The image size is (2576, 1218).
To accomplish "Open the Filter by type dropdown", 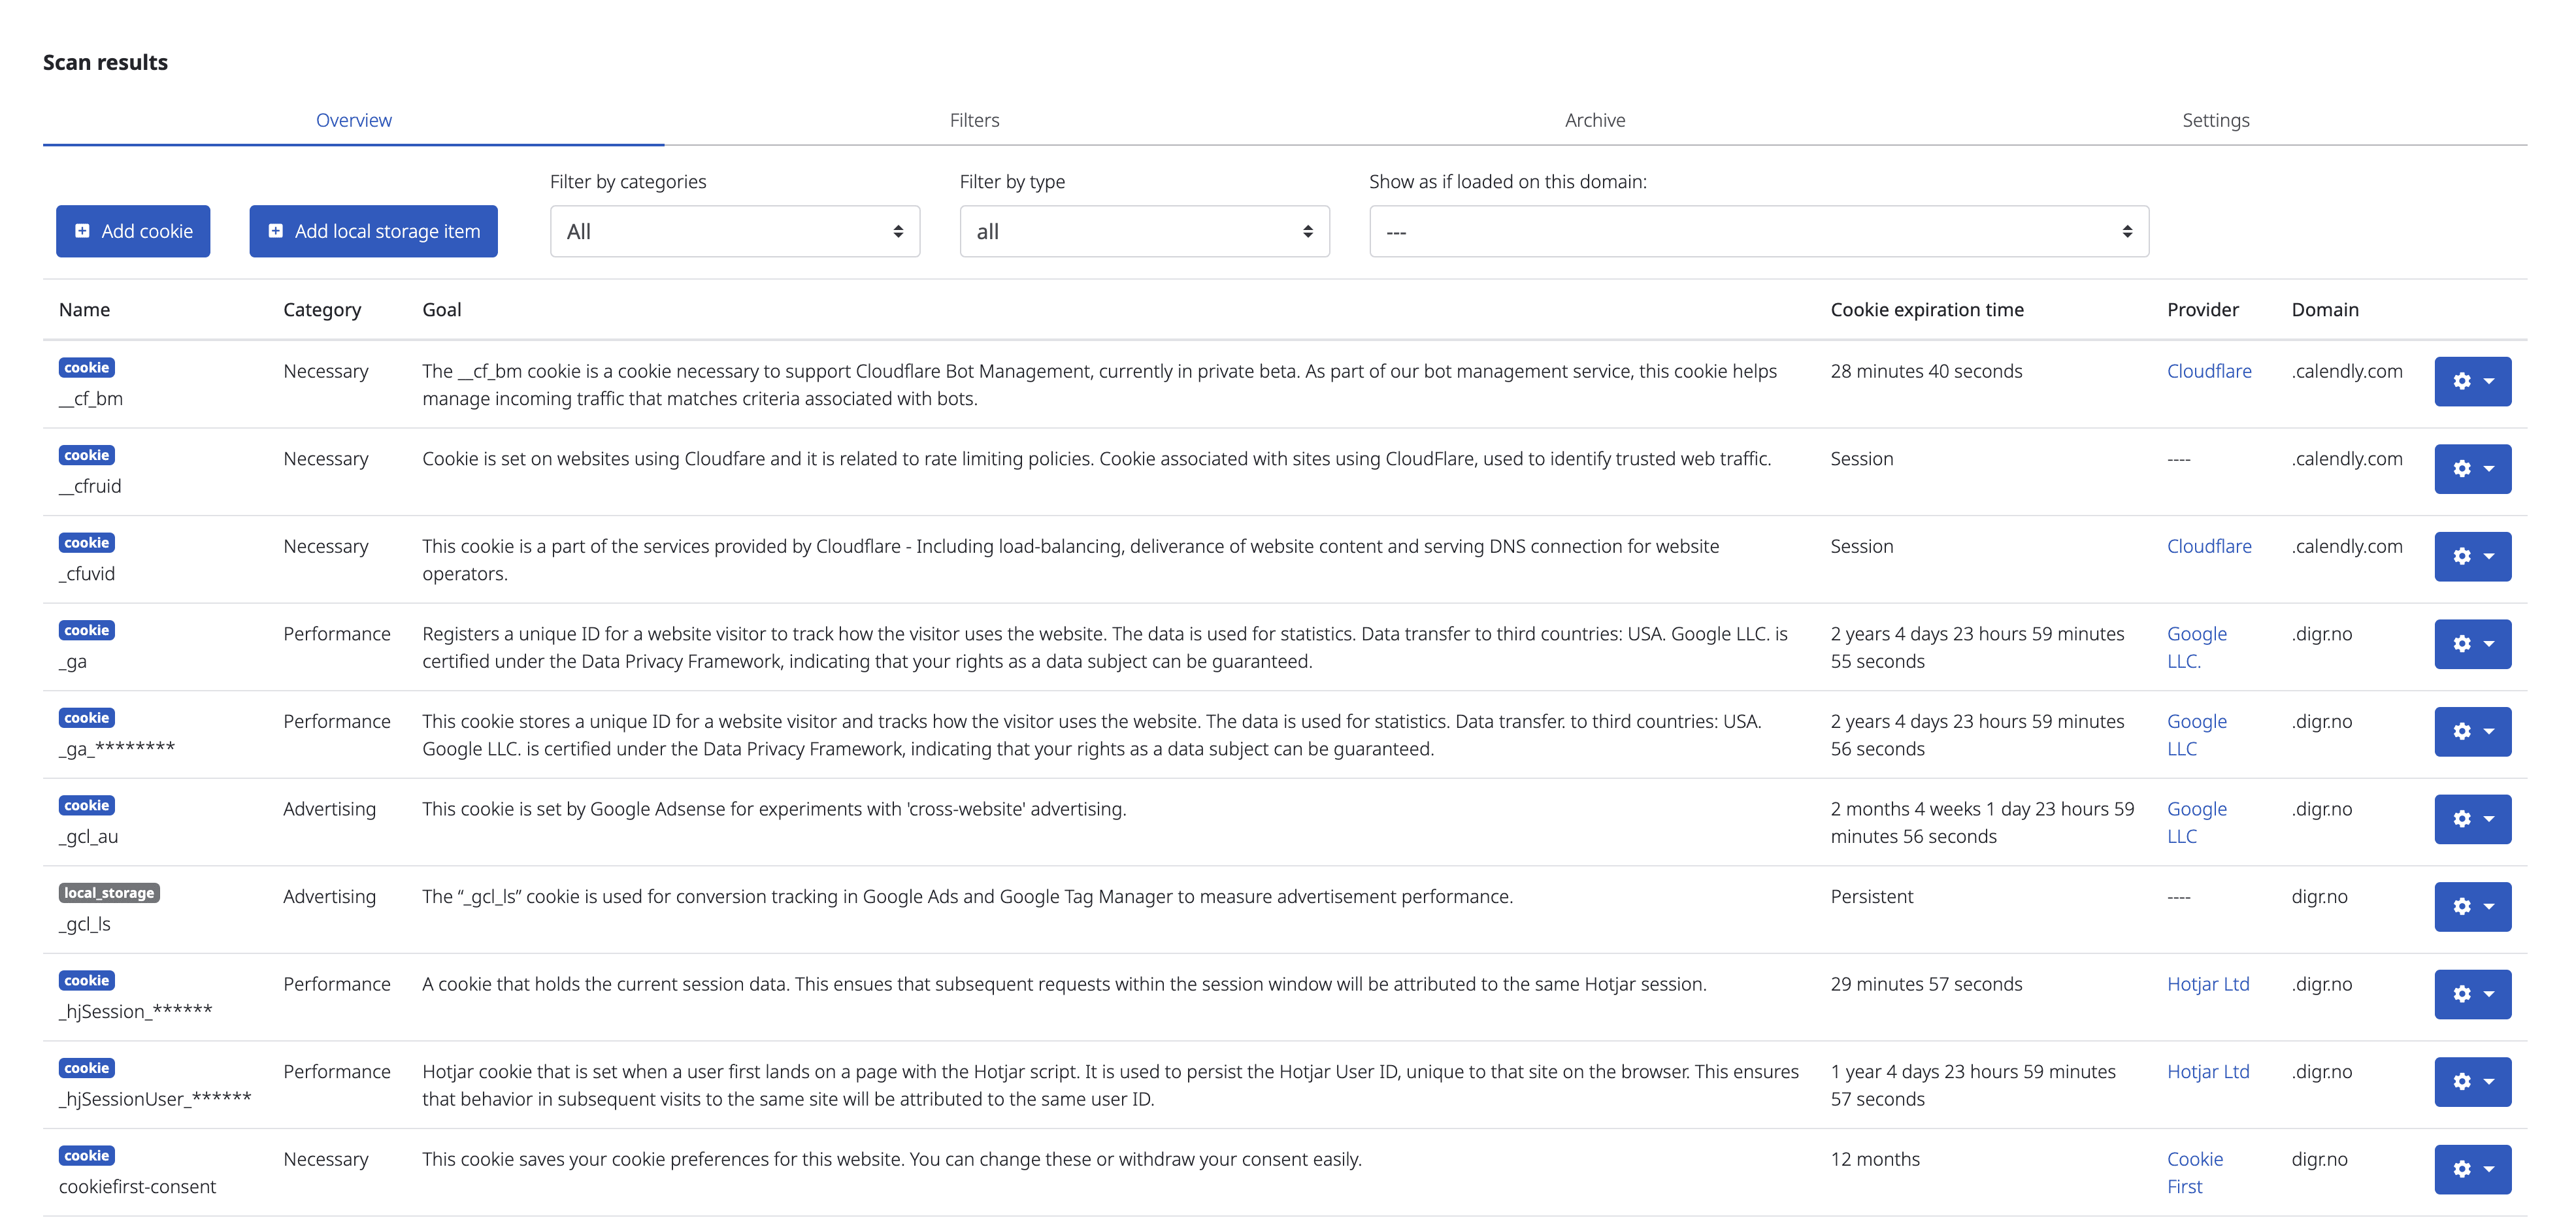I will 1143,232.
